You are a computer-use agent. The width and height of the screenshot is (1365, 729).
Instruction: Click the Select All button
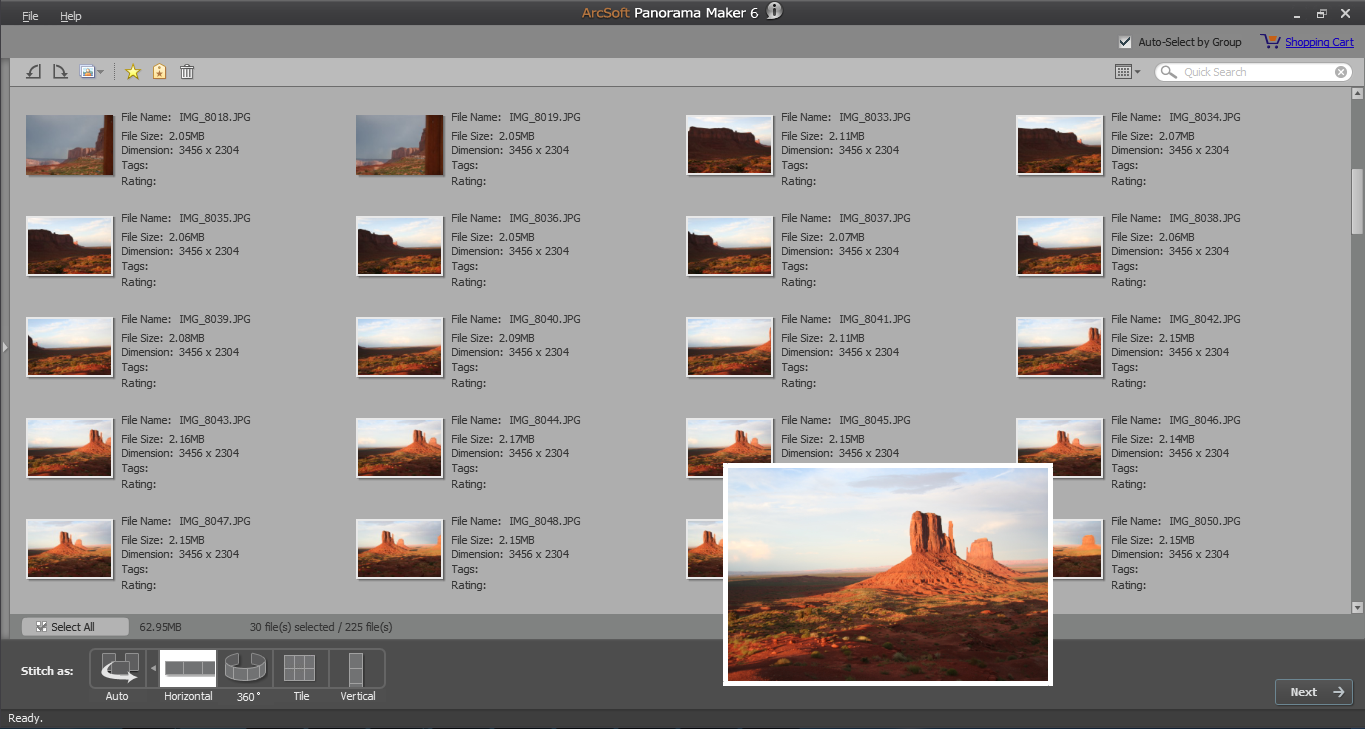tap(75, 627)
